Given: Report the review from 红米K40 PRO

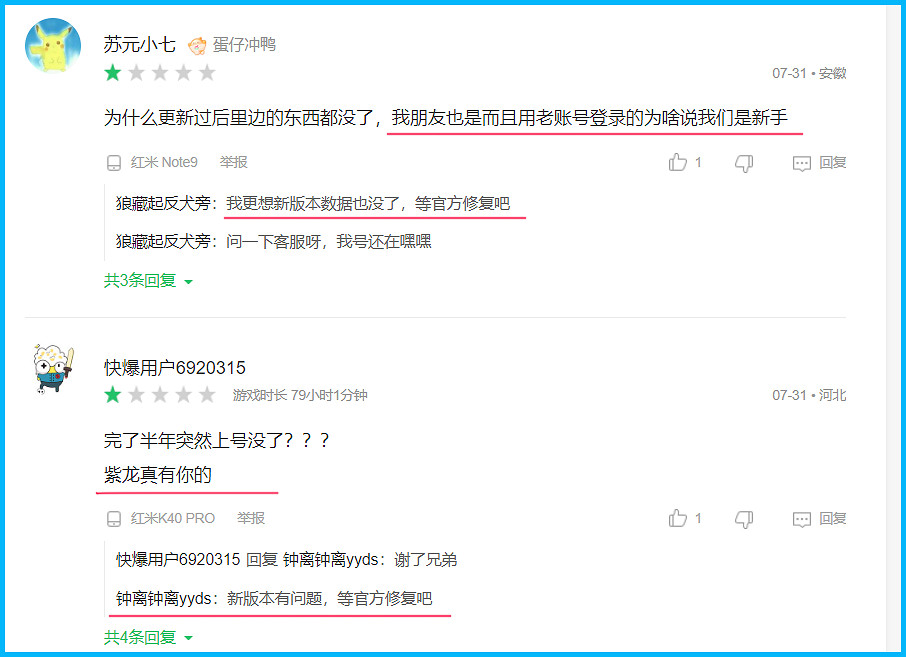Looking at the screenshot, I should pyautogui.click(x=251, y=518).
